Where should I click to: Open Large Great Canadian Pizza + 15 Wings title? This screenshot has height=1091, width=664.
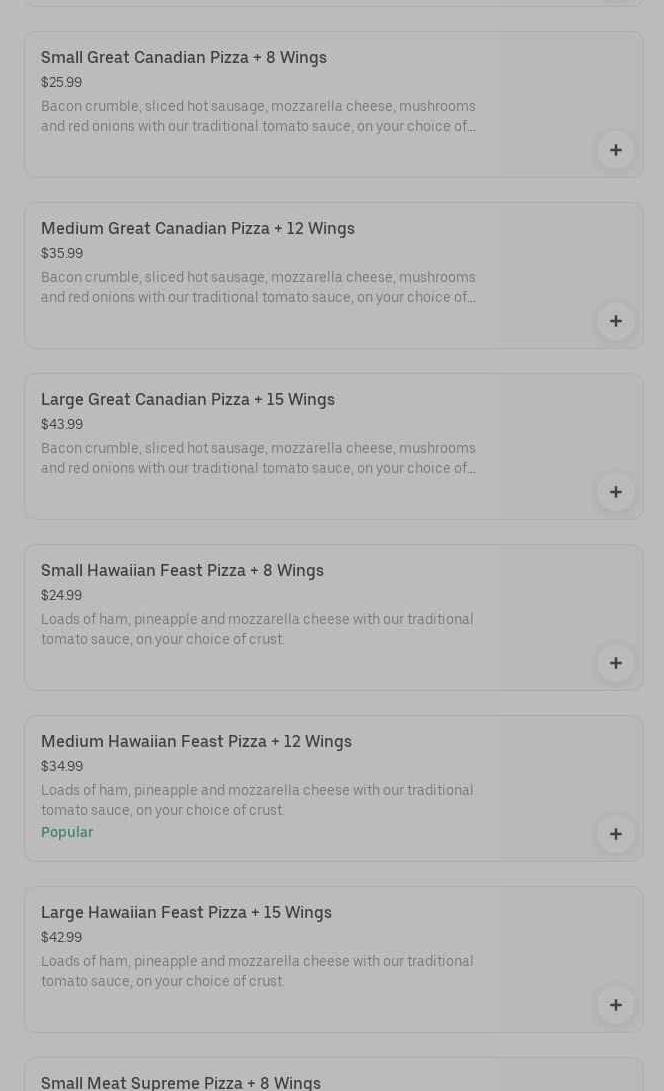(x=188, y=400)
